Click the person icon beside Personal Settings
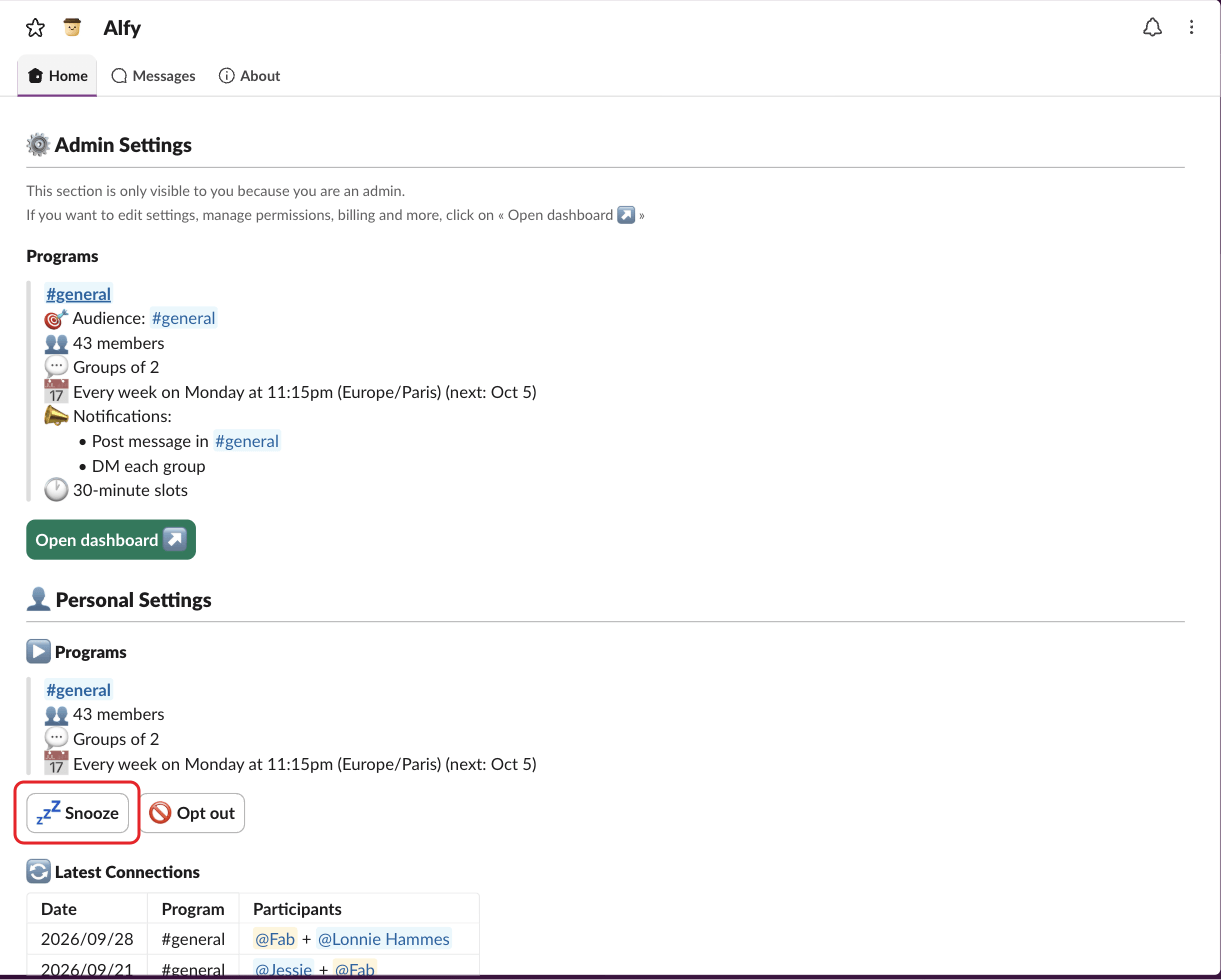Screen dimensions: 1221x980 click(x=38, y=600)
